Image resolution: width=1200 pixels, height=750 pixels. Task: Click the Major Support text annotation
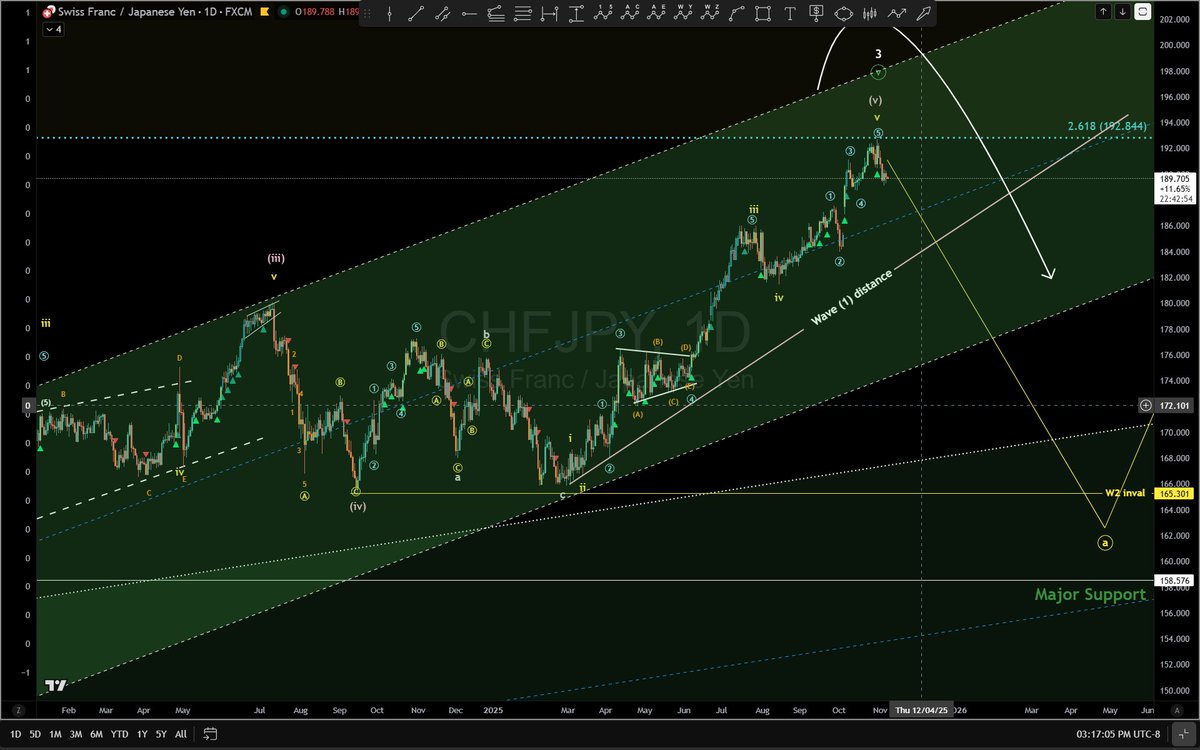1090,595
